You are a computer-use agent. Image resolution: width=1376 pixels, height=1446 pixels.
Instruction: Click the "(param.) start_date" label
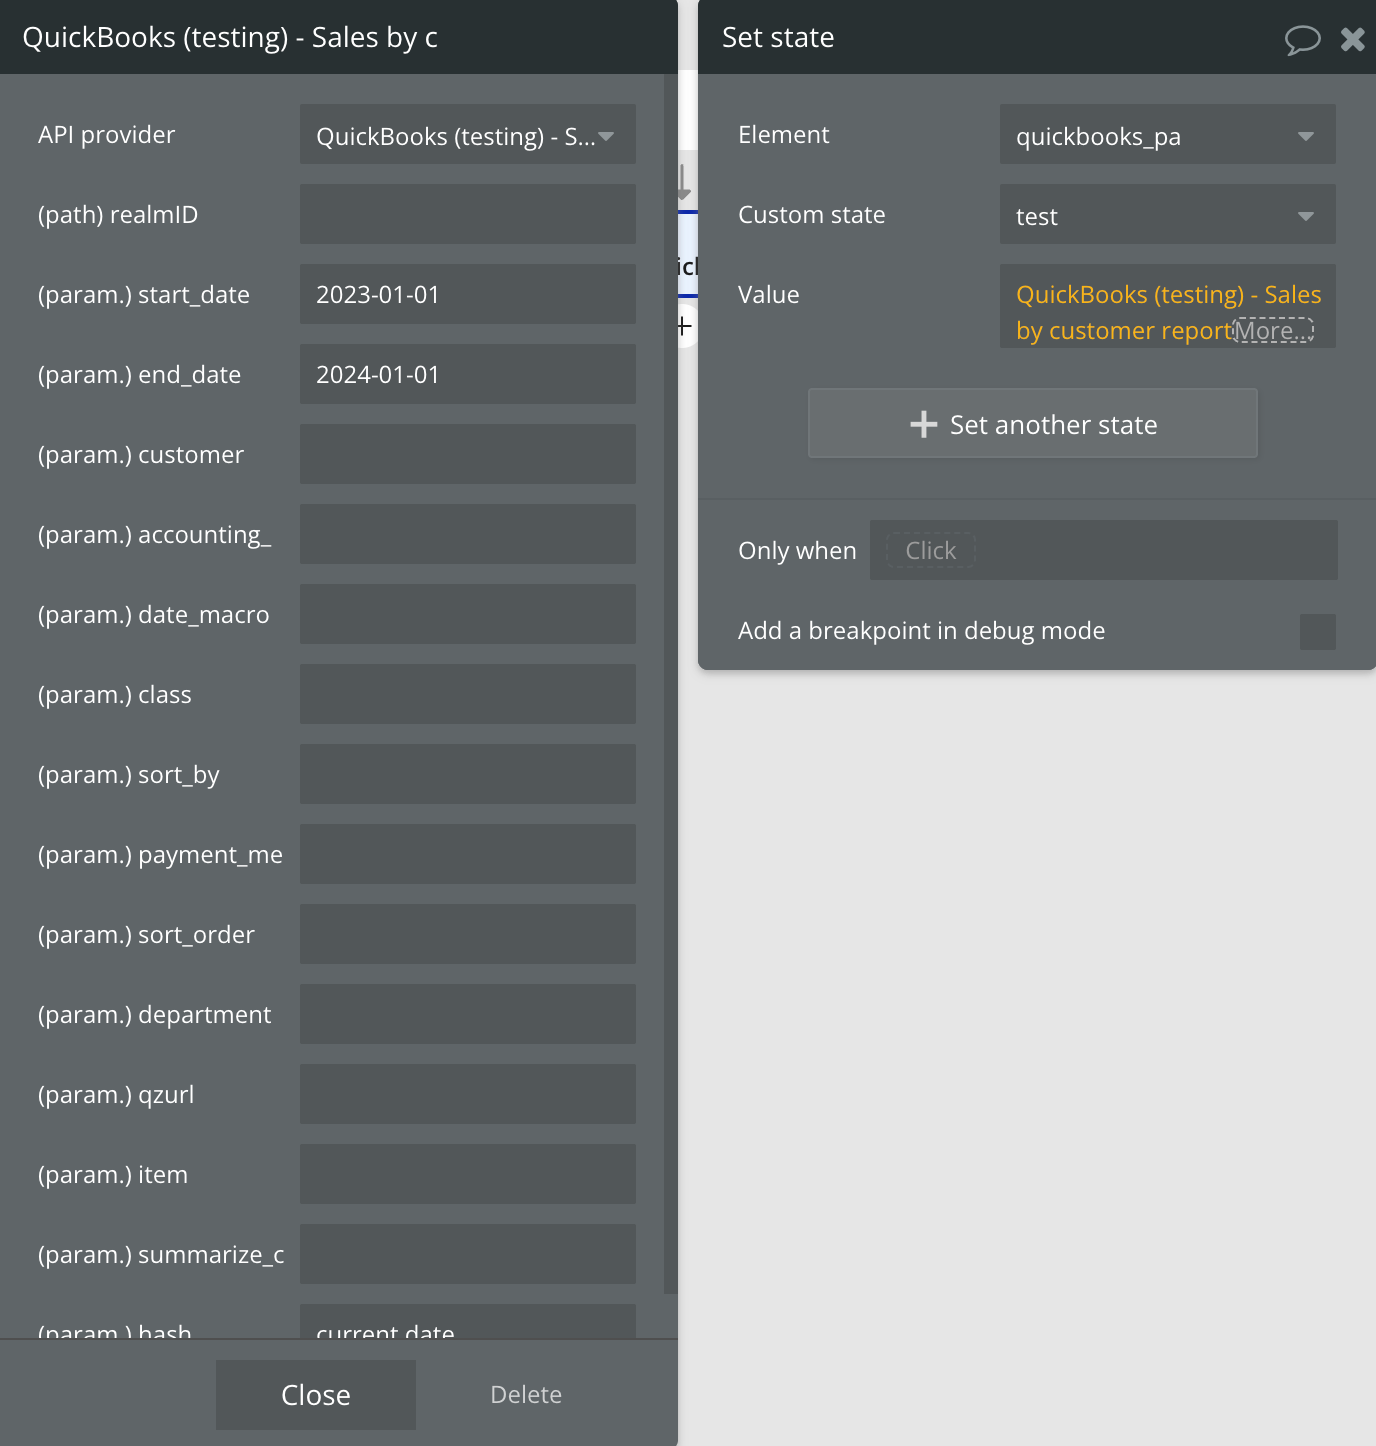tap(144, 295)
